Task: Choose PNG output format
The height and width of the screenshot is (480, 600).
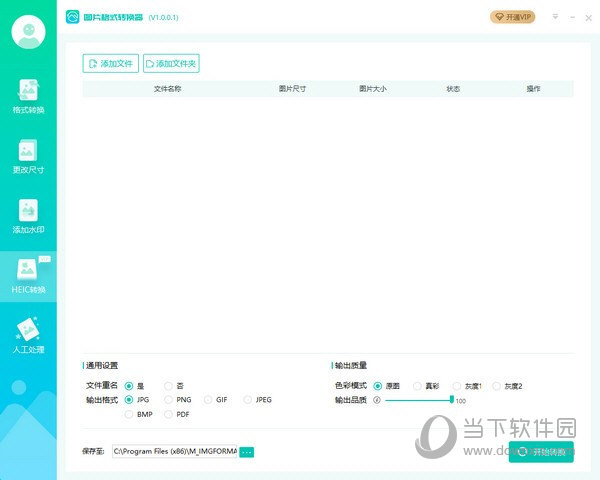Action: 178,400
